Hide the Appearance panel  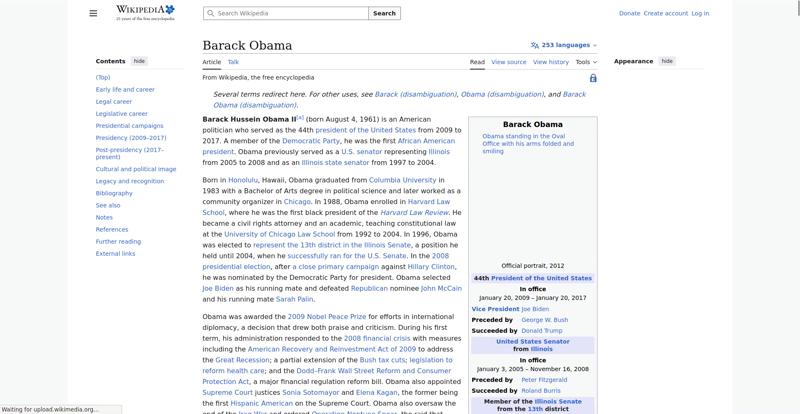click(667, 61)
